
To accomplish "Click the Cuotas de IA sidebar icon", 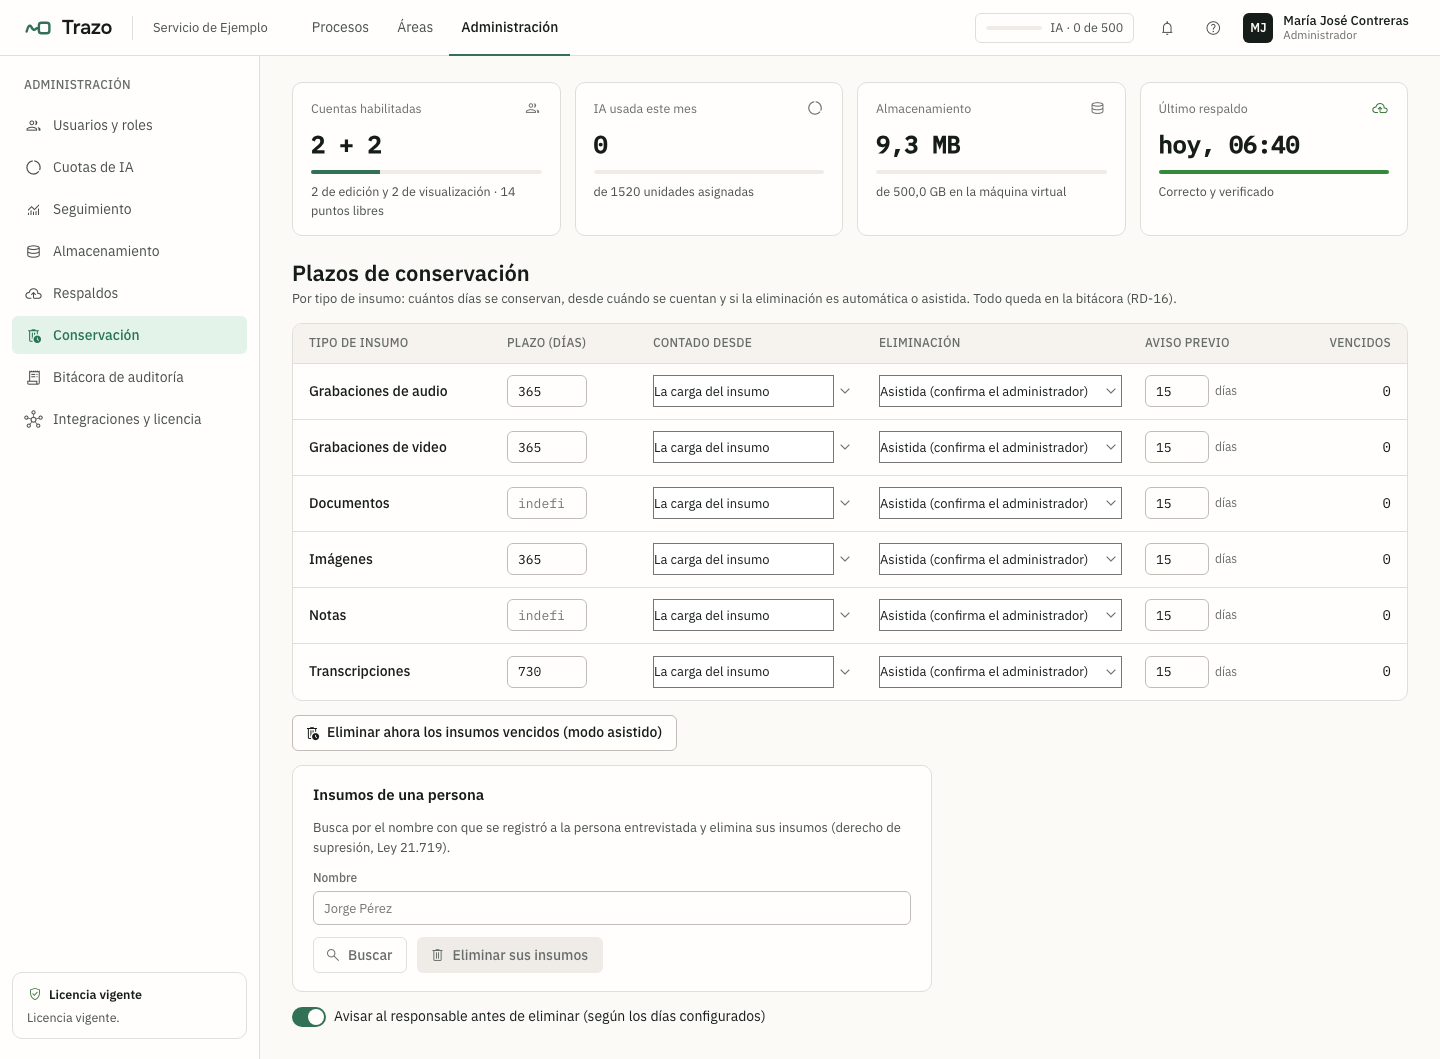I will 34,168.
